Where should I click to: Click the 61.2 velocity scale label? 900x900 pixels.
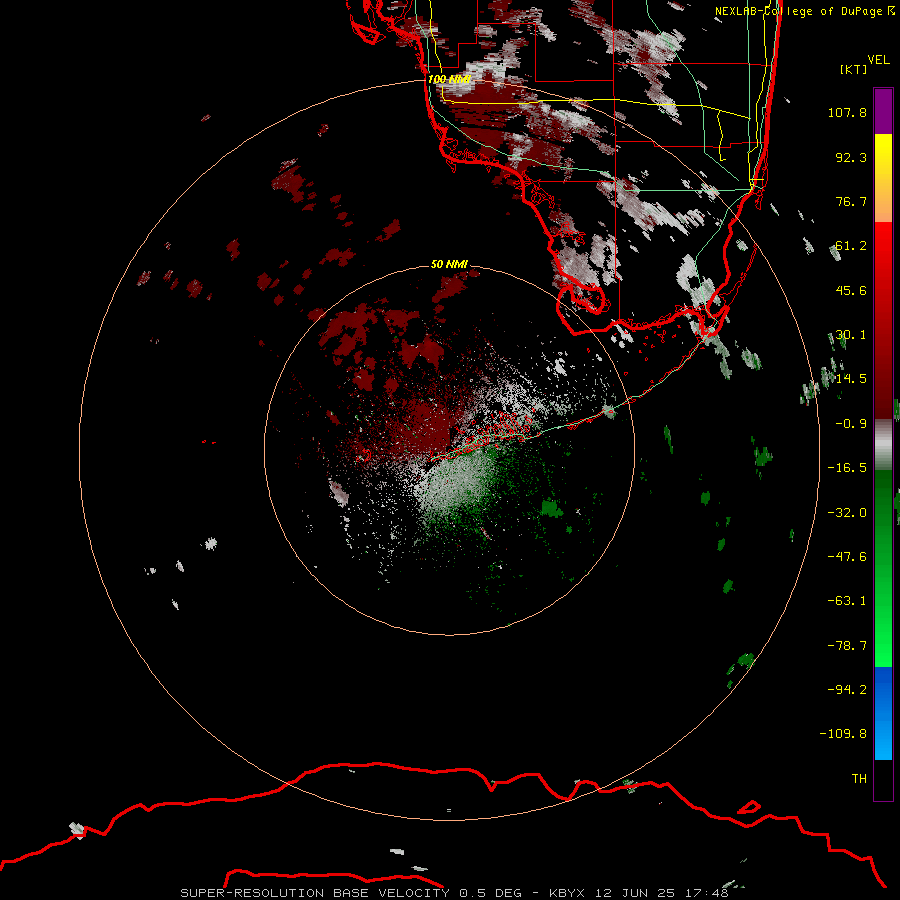pyautogui.click(x=851, y=246)
